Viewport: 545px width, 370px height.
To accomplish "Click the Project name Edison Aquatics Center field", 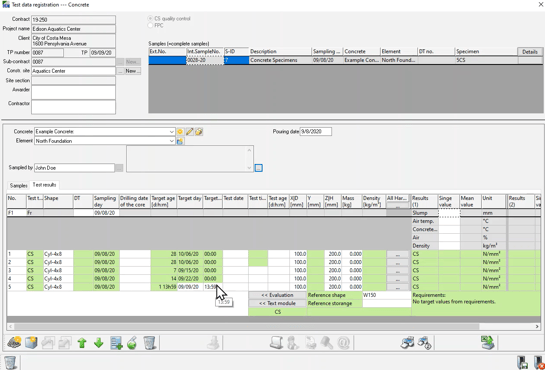I will click(74, 29).
